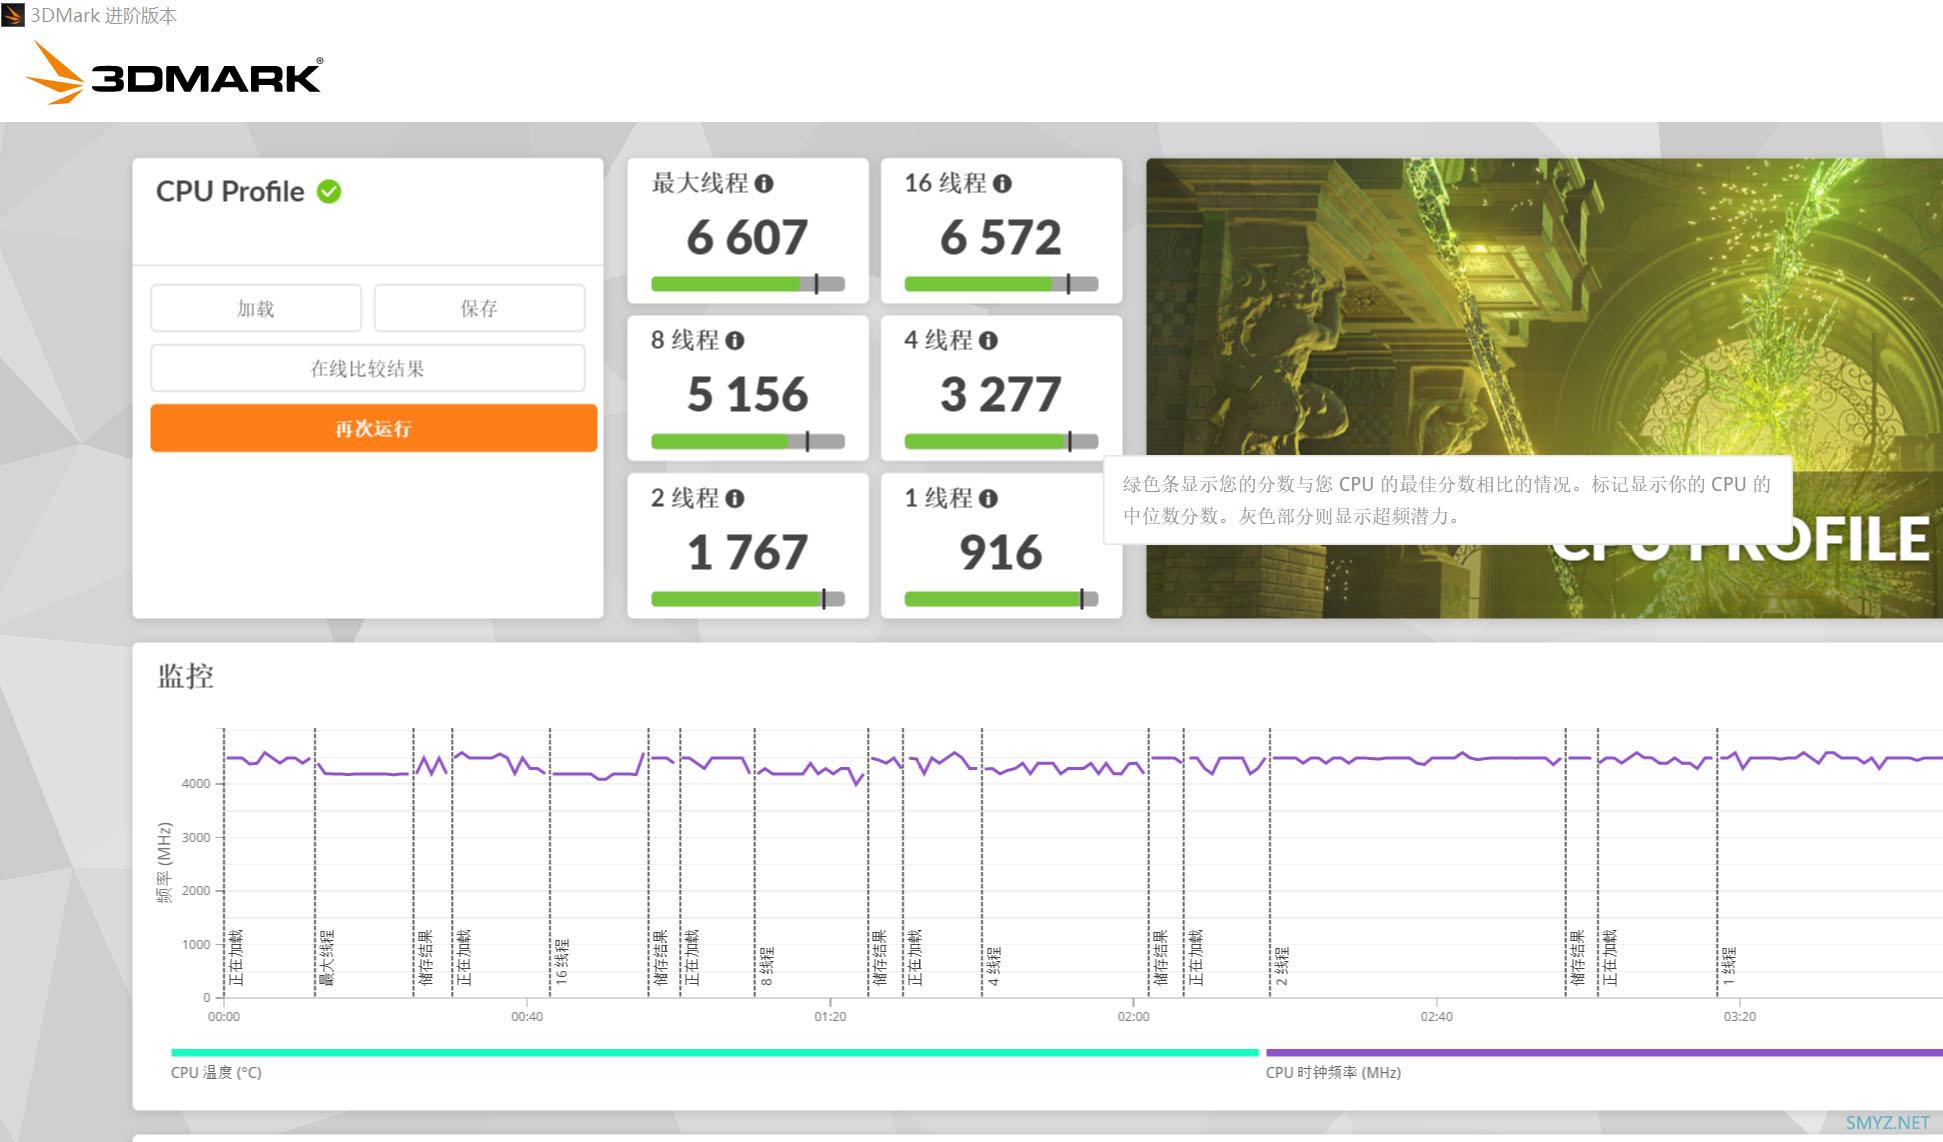Open the info icon for 1 线程
This screenshot has height=1142, width=1943.
click(988, 499)
